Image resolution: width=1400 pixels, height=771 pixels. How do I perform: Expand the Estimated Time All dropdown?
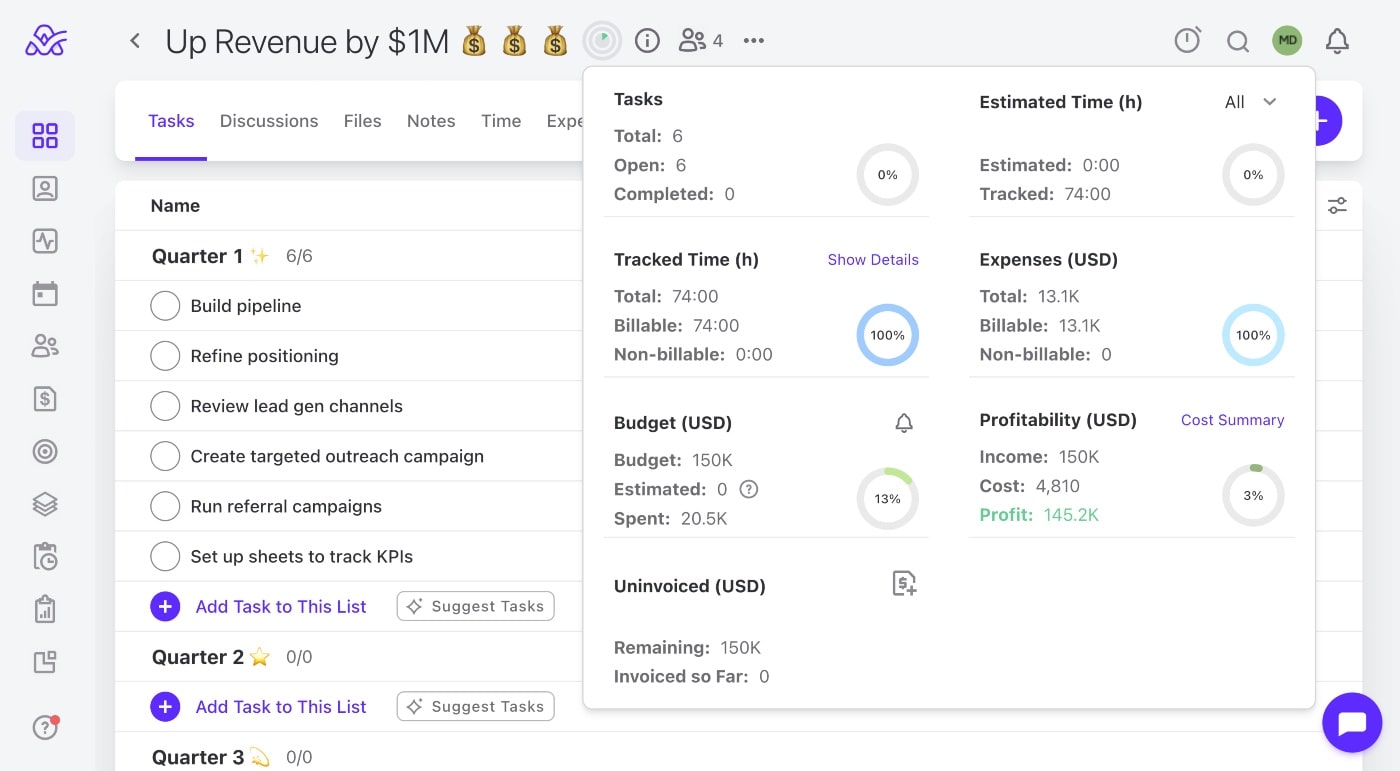coord(1251,102)
